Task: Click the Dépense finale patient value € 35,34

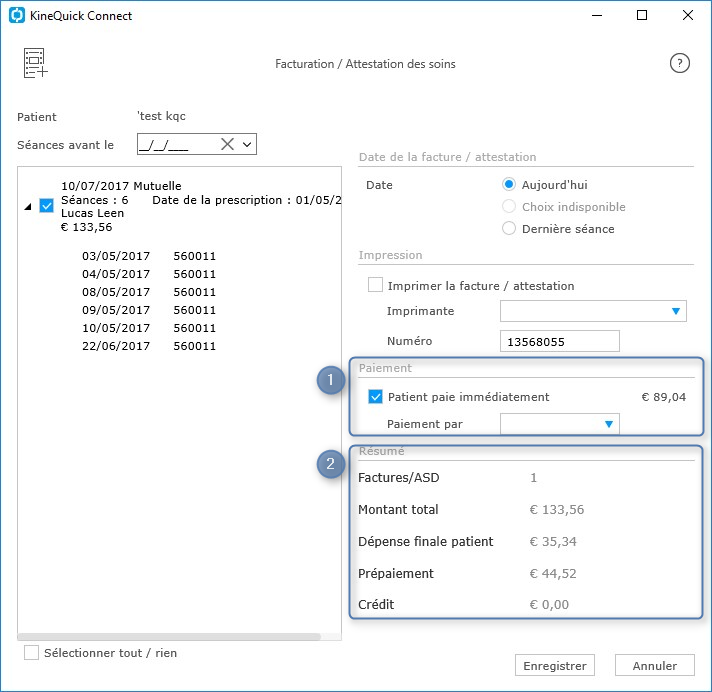Action: pos(553,541)
